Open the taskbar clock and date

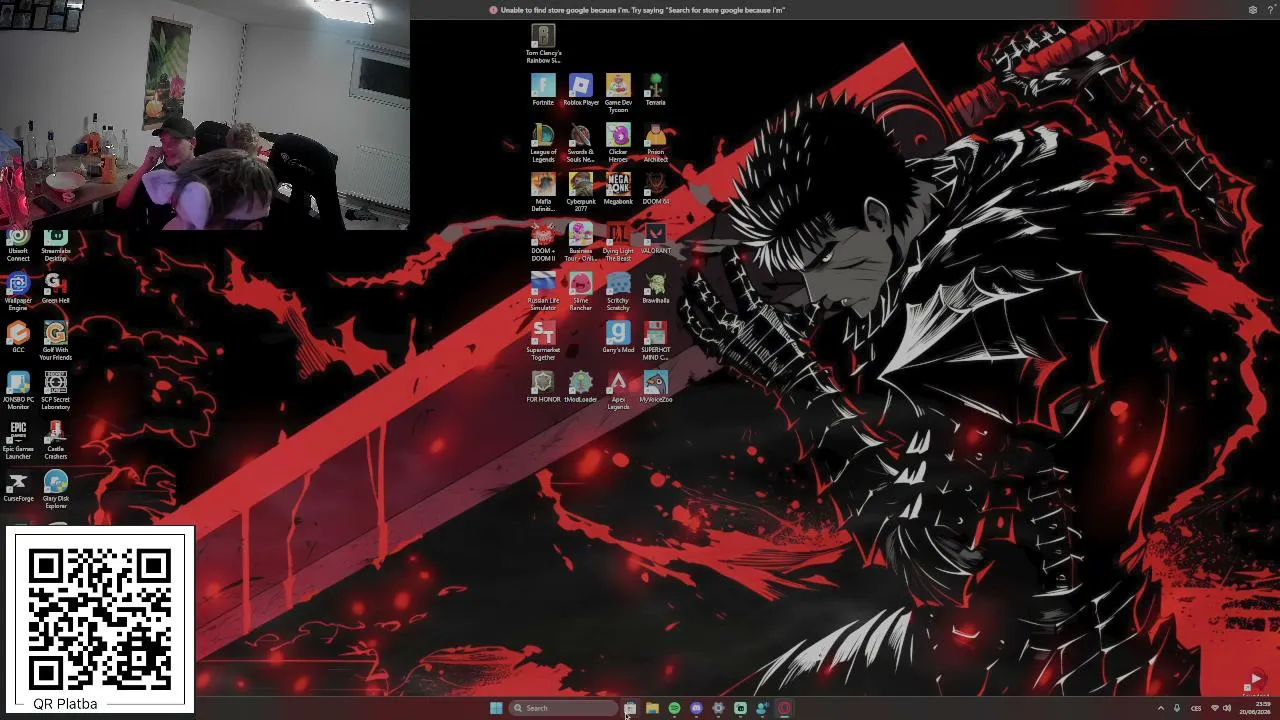1256,708
